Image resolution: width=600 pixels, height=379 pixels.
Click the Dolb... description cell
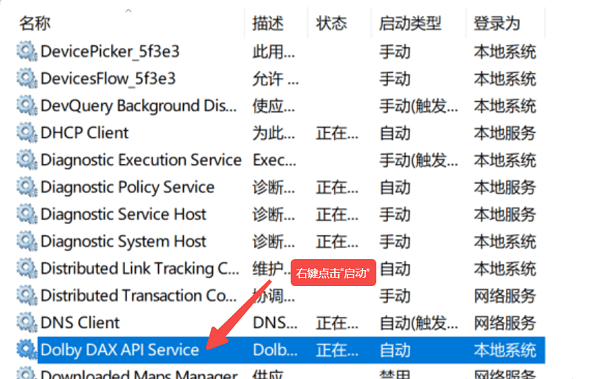tap(275, 350)
